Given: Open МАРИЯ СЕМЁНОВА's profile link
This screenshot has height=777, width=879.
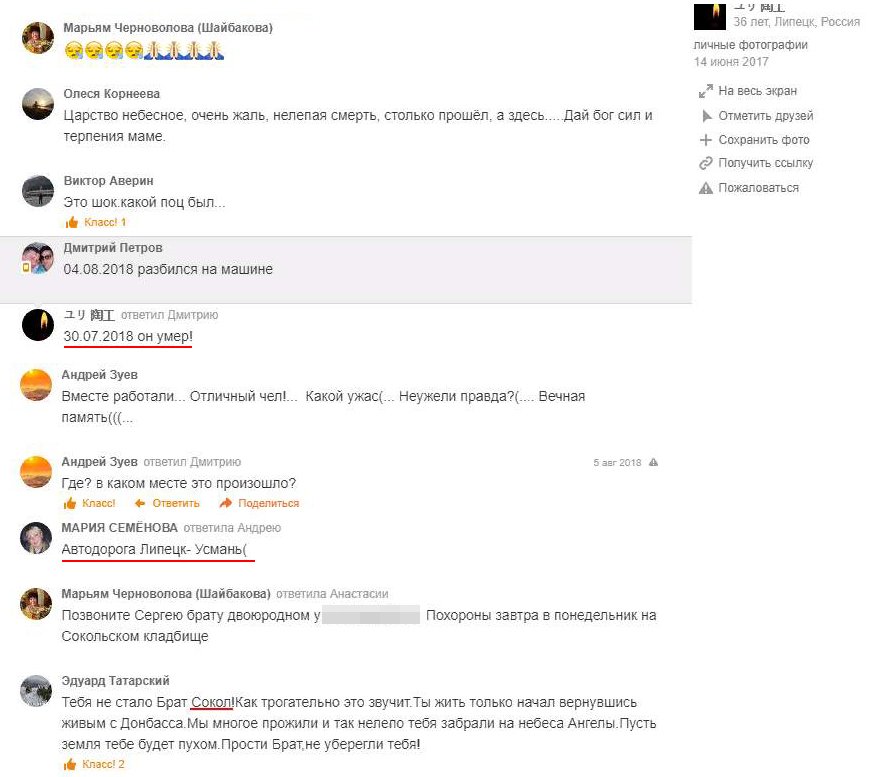Looking at the screenshot, I should pyautogui.click(x=119, y=528).
